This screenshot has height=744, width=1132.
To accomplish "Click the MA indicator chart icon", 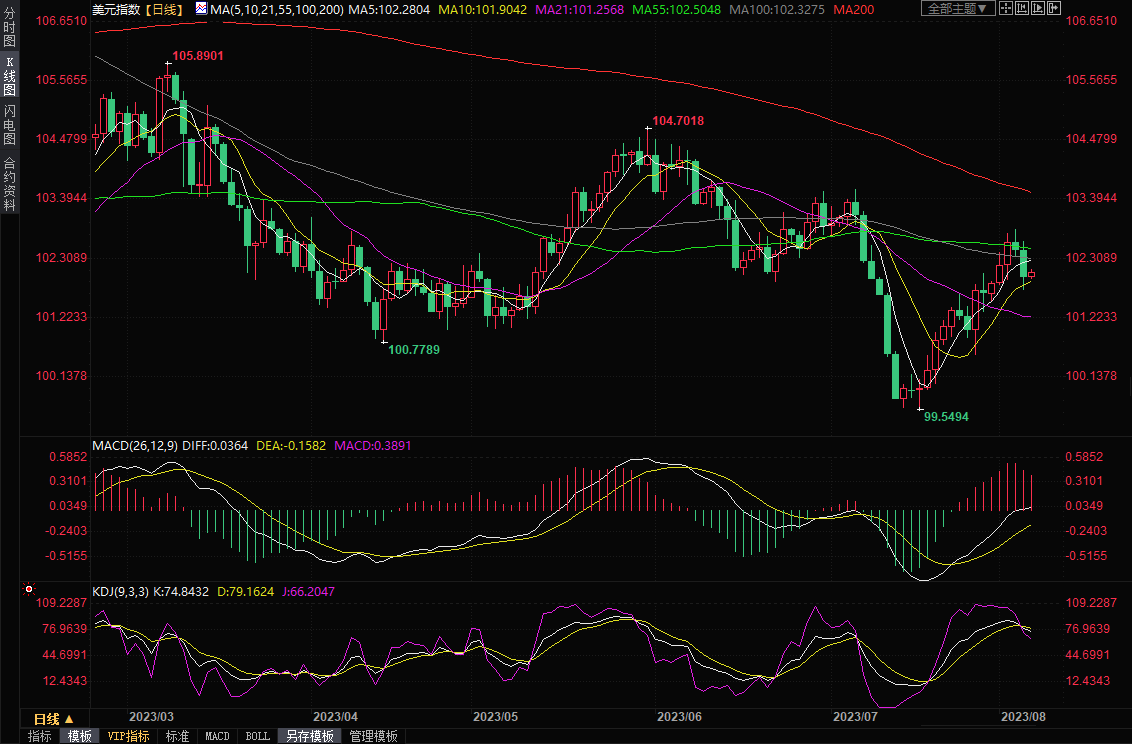I will pos(201,8).
